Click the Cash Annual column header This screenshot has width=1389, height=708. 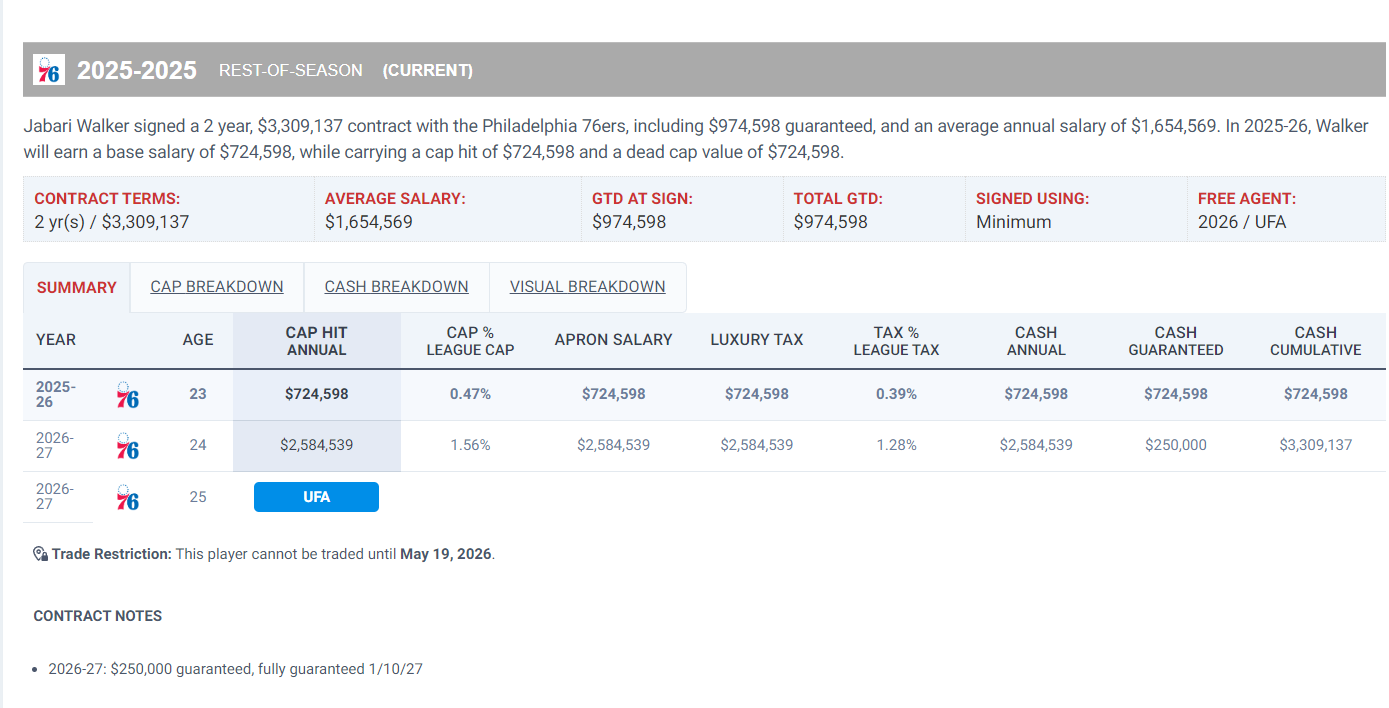click(1036, 341)
